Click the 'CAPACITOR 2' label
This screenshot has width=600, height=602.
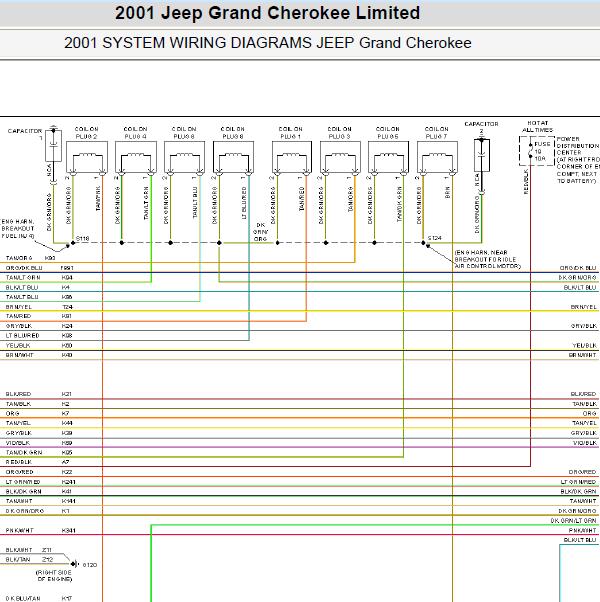tap(481, 127)
